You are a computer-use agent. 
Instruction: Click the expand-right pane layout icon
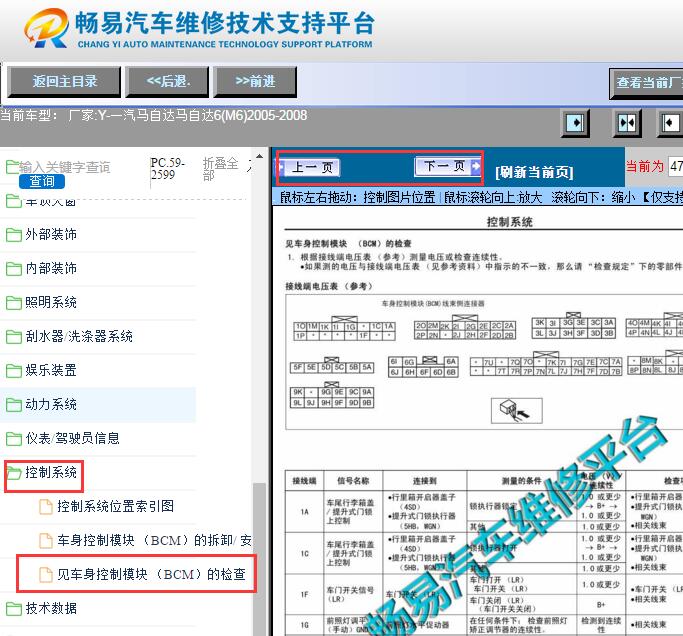pyautogui.click(x=575, y=123)
